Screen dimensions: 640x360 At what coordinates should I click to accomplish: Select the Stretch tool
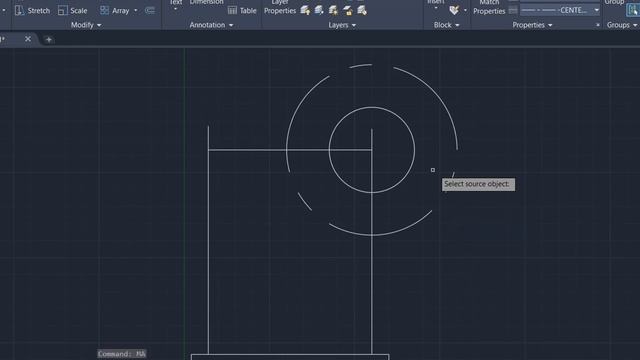tap(32, 11)
